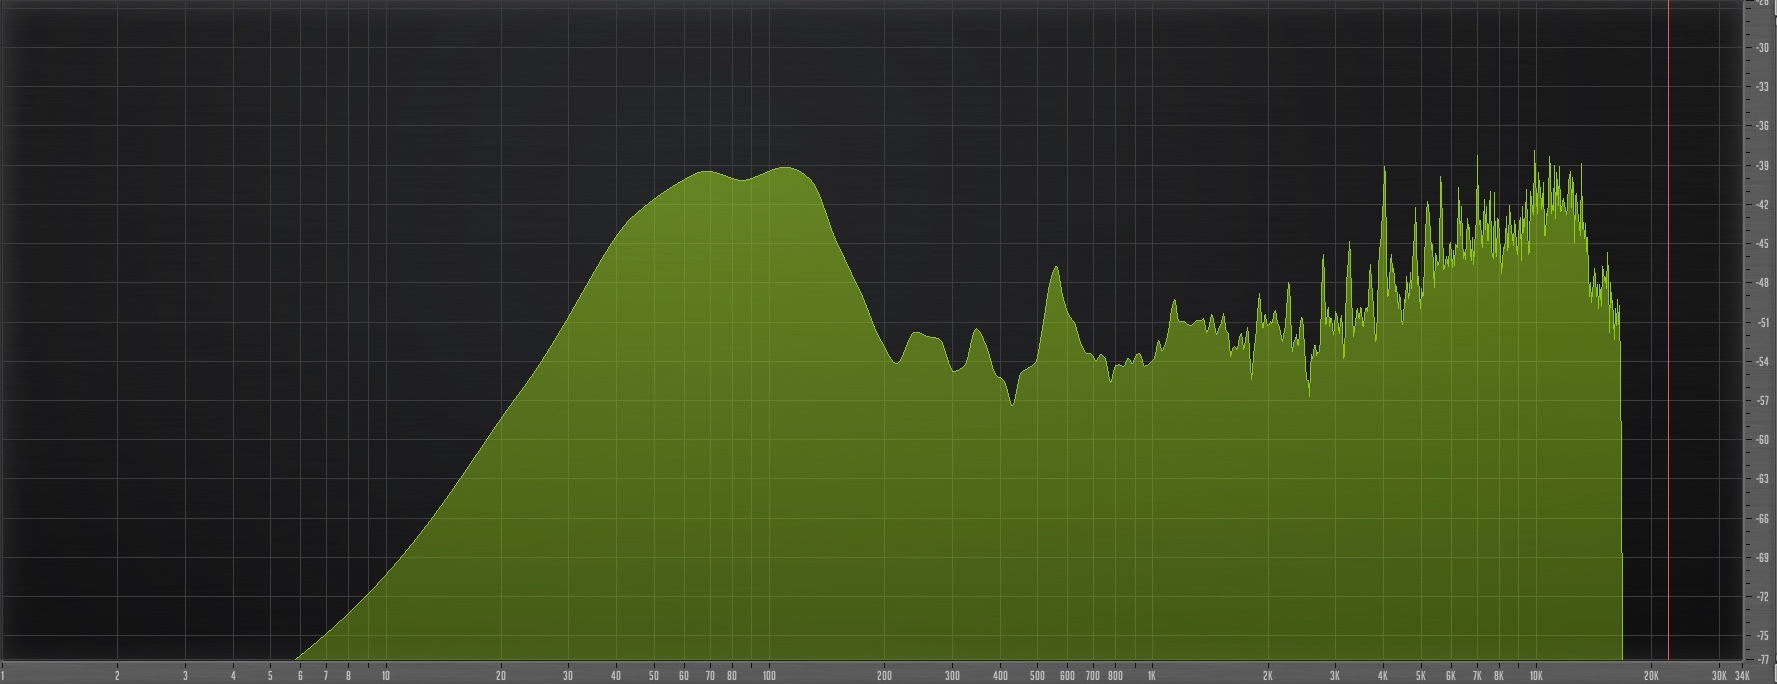Click the 10K frequency axis label
The width and height of the screenshot is (1777, 684).
(x=1536, y=676)
